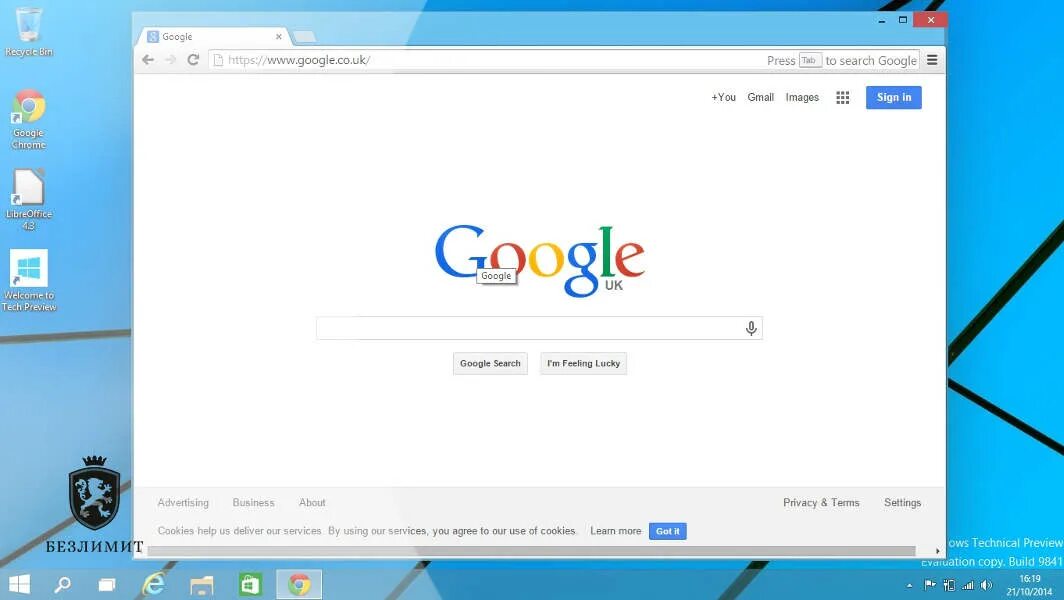The image size is (1064, 600).
Task: Click the Sign in button
Action: (x=894, y=98)
